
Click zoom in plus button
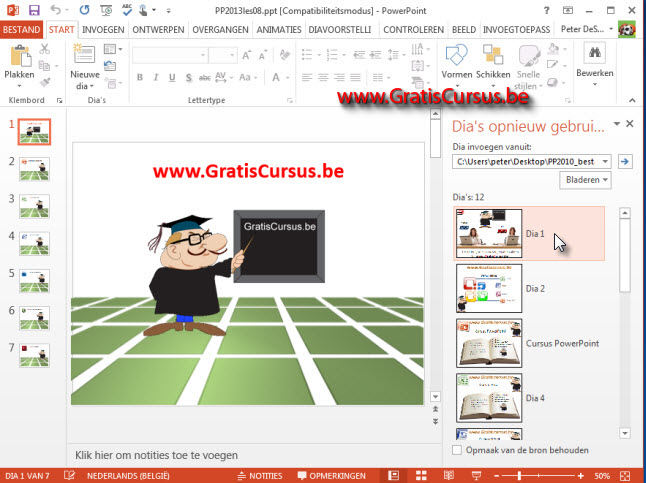tap(581, 476)
